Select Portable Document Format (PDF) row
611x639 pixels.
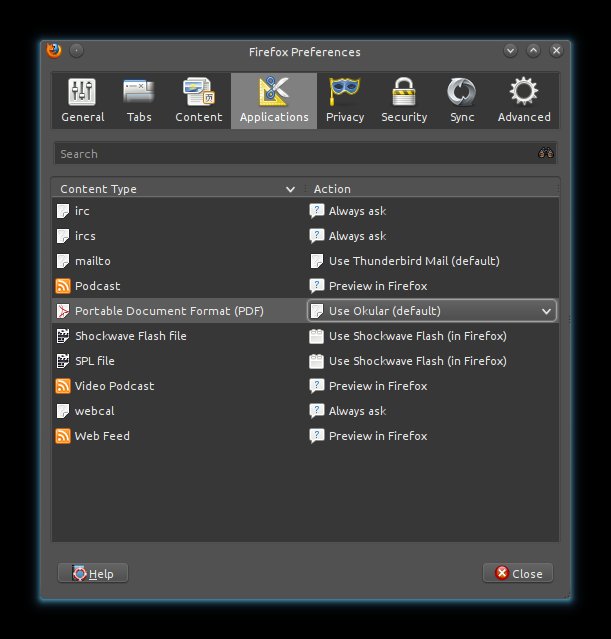(x=305, y=311)
